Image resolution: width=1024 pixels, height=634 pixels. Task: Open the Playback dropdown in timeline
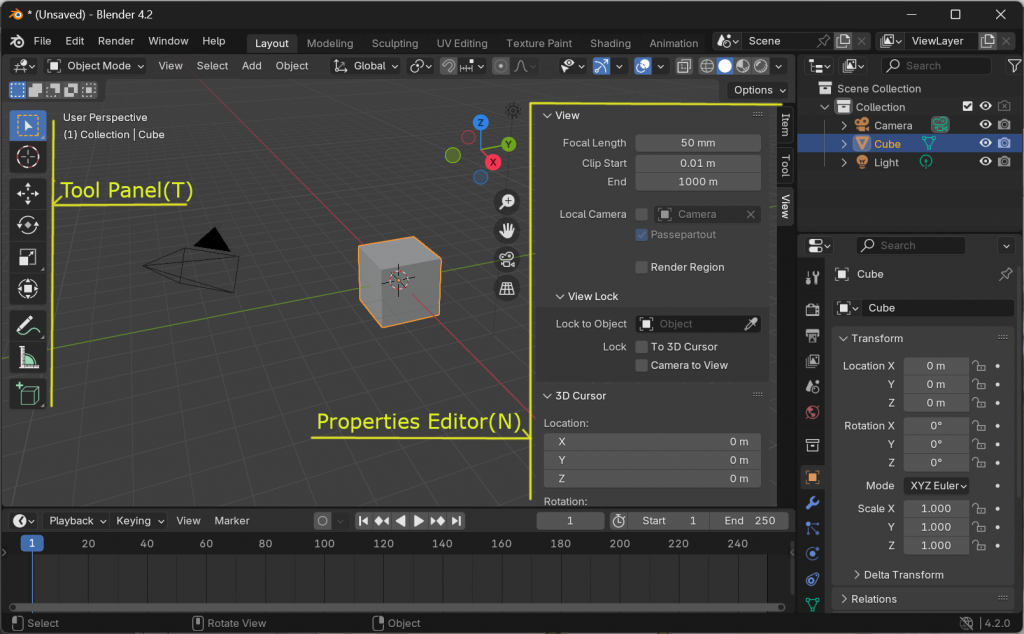(76, 521)
